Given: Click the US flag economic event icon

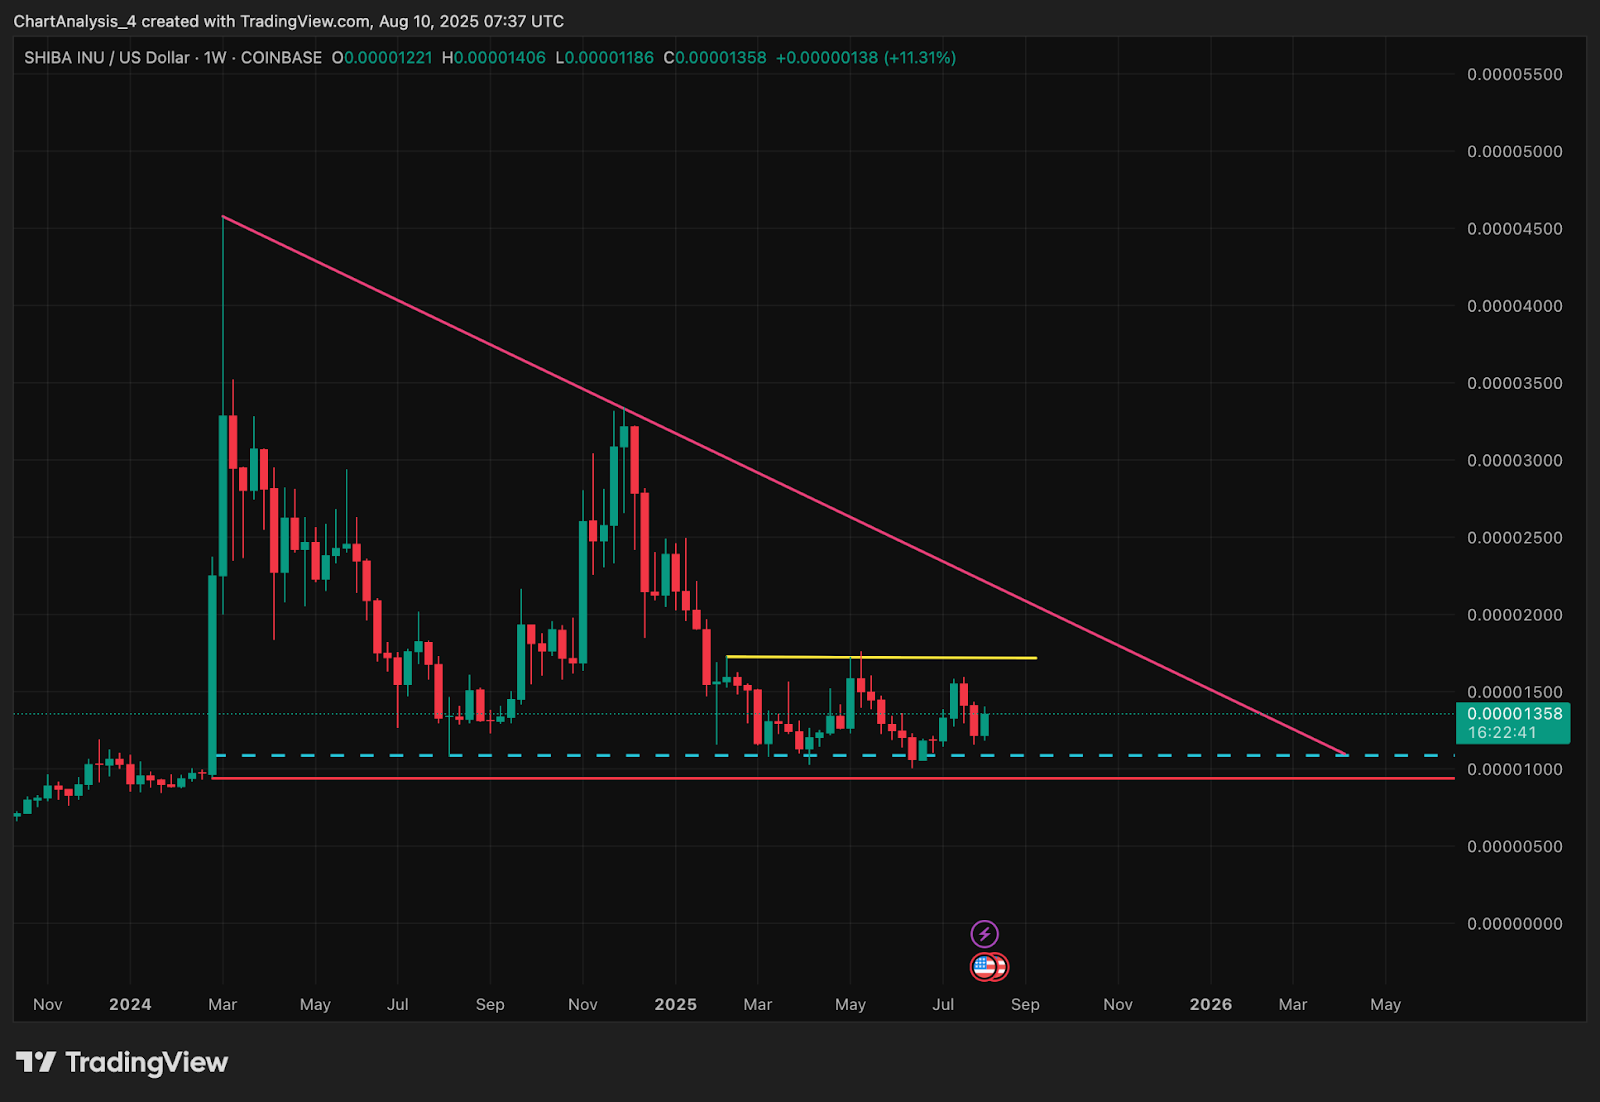Looking at the screenshot, I should click(985, 967).
